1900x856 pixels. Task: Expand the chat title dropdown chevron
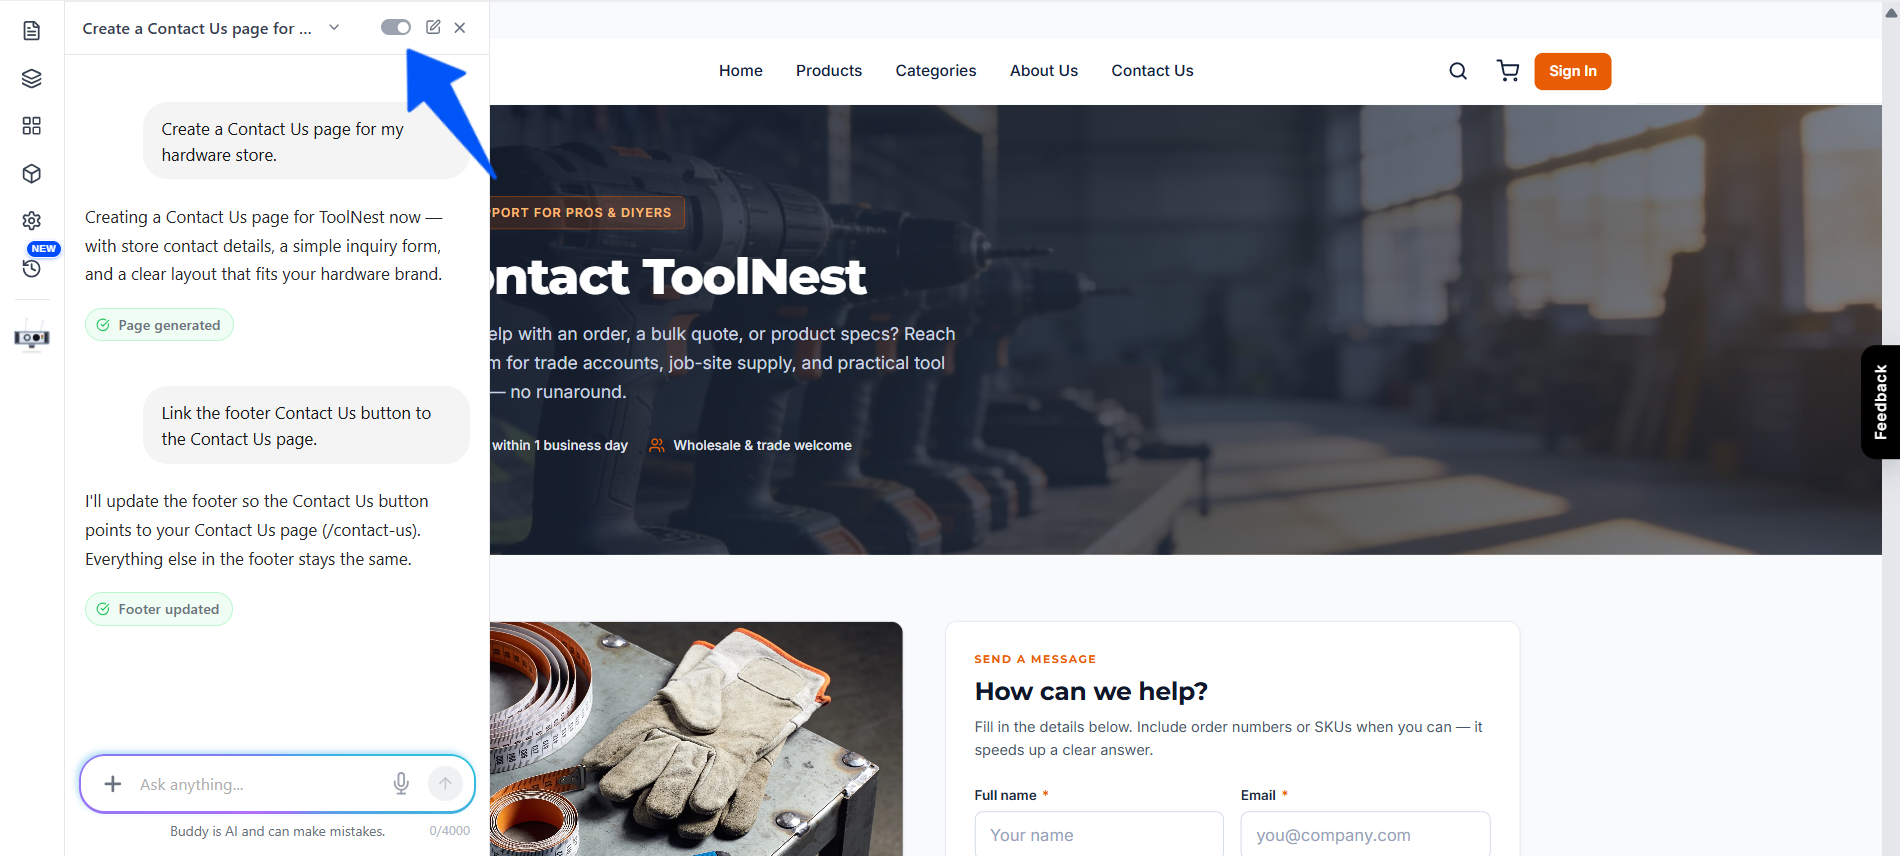[x=334, y=28]
